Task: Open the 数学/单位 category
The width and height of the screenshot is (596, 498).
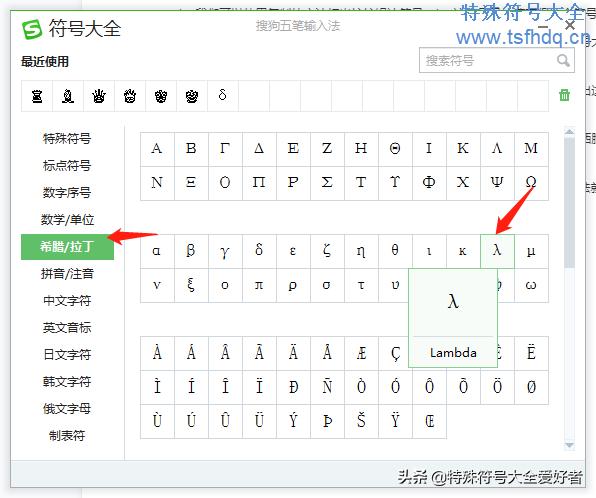Action: [x=67, y=219]
